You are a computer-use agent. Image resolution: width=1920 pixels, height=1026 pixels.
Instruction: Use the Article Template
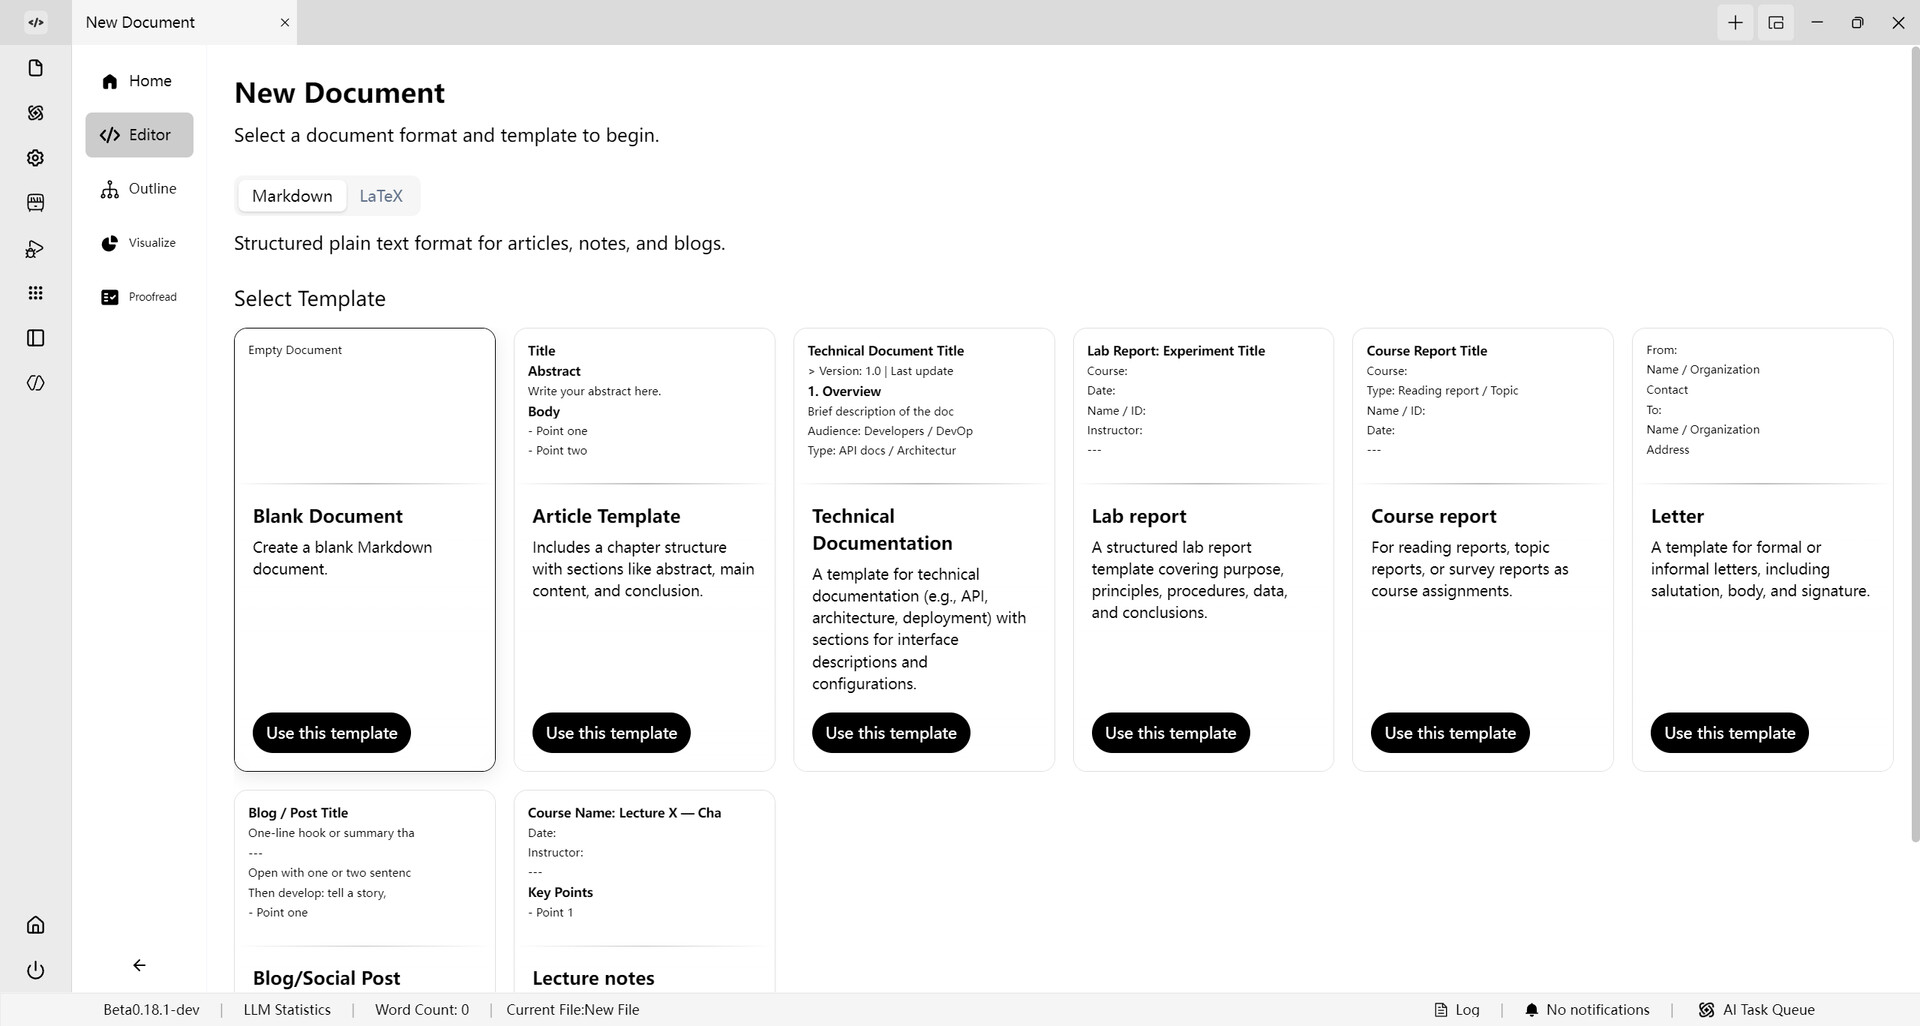(611, 733)
